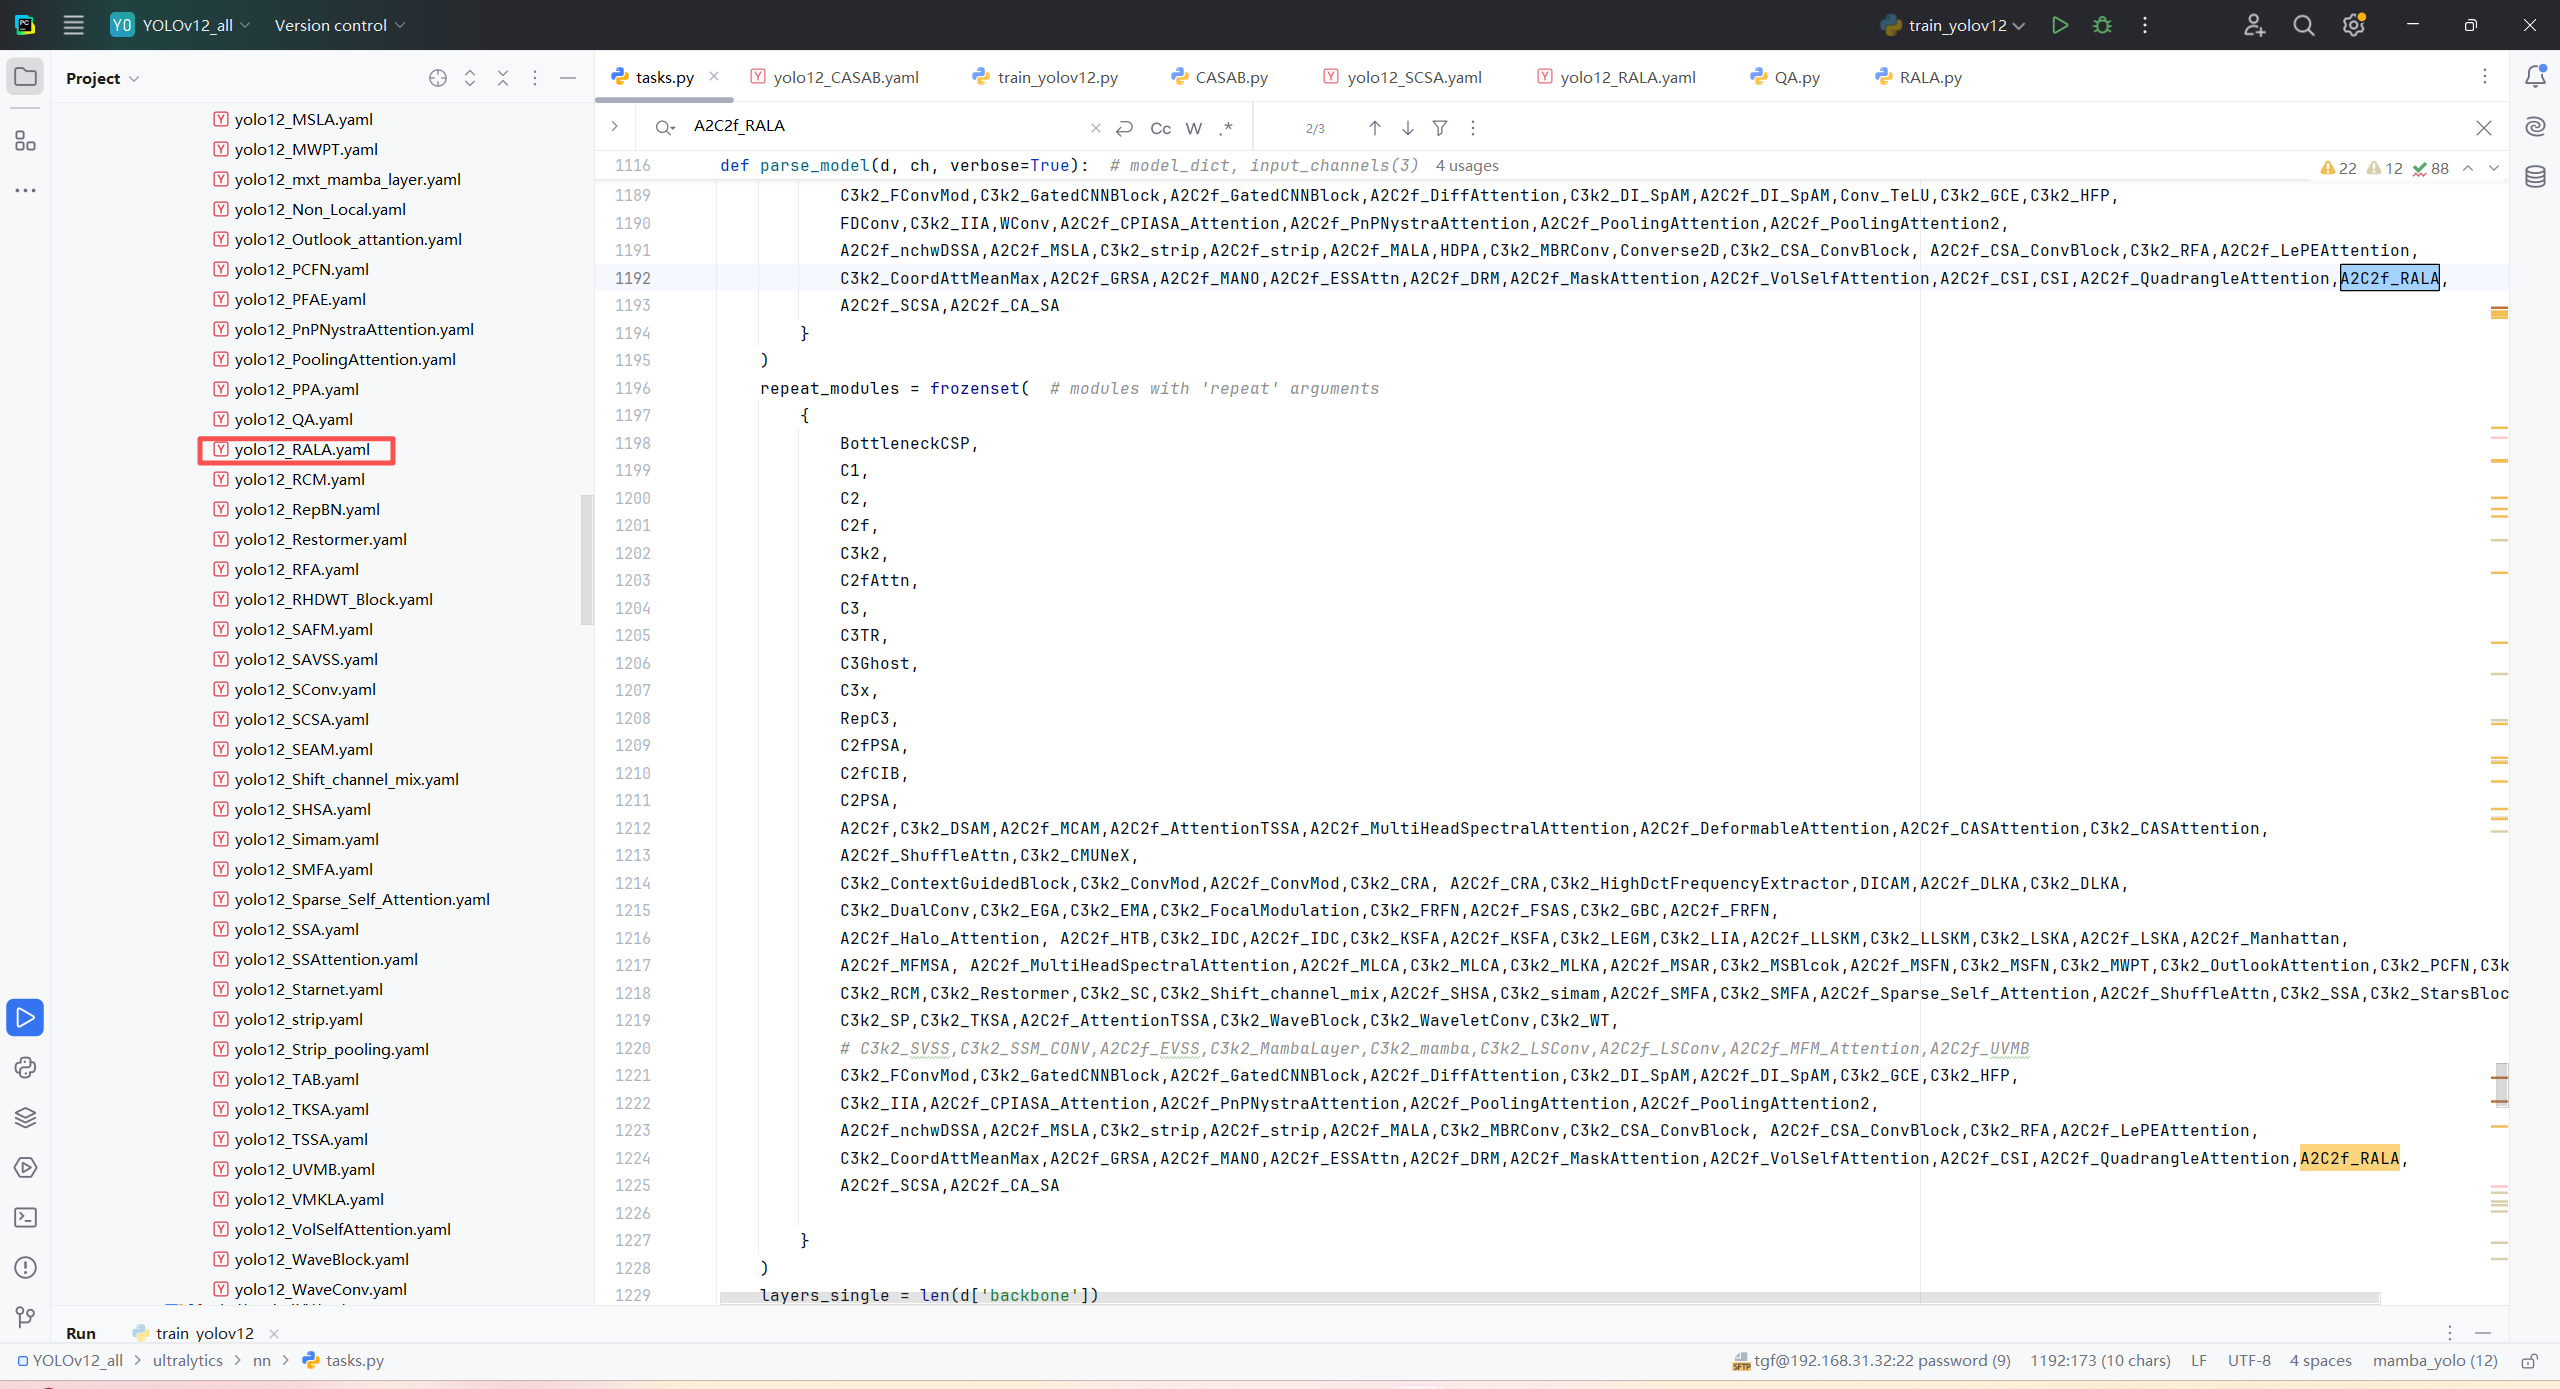Click the A2C2f_RALA search input field
Viewport: 2560px width, 1389px height.
(x=880, y=126)
